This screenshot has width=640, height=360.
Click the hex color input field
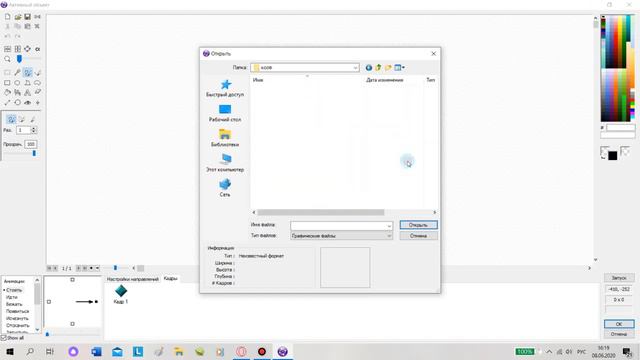coord(620,128)
